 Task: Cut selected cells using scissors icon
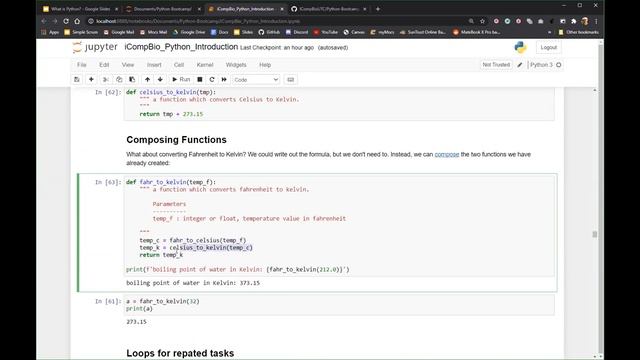pos(106,80)
